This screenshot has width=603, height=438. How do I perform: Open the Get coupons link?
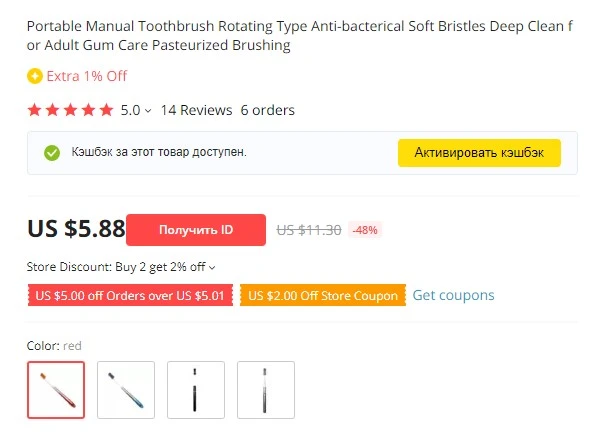pos(453,295)
